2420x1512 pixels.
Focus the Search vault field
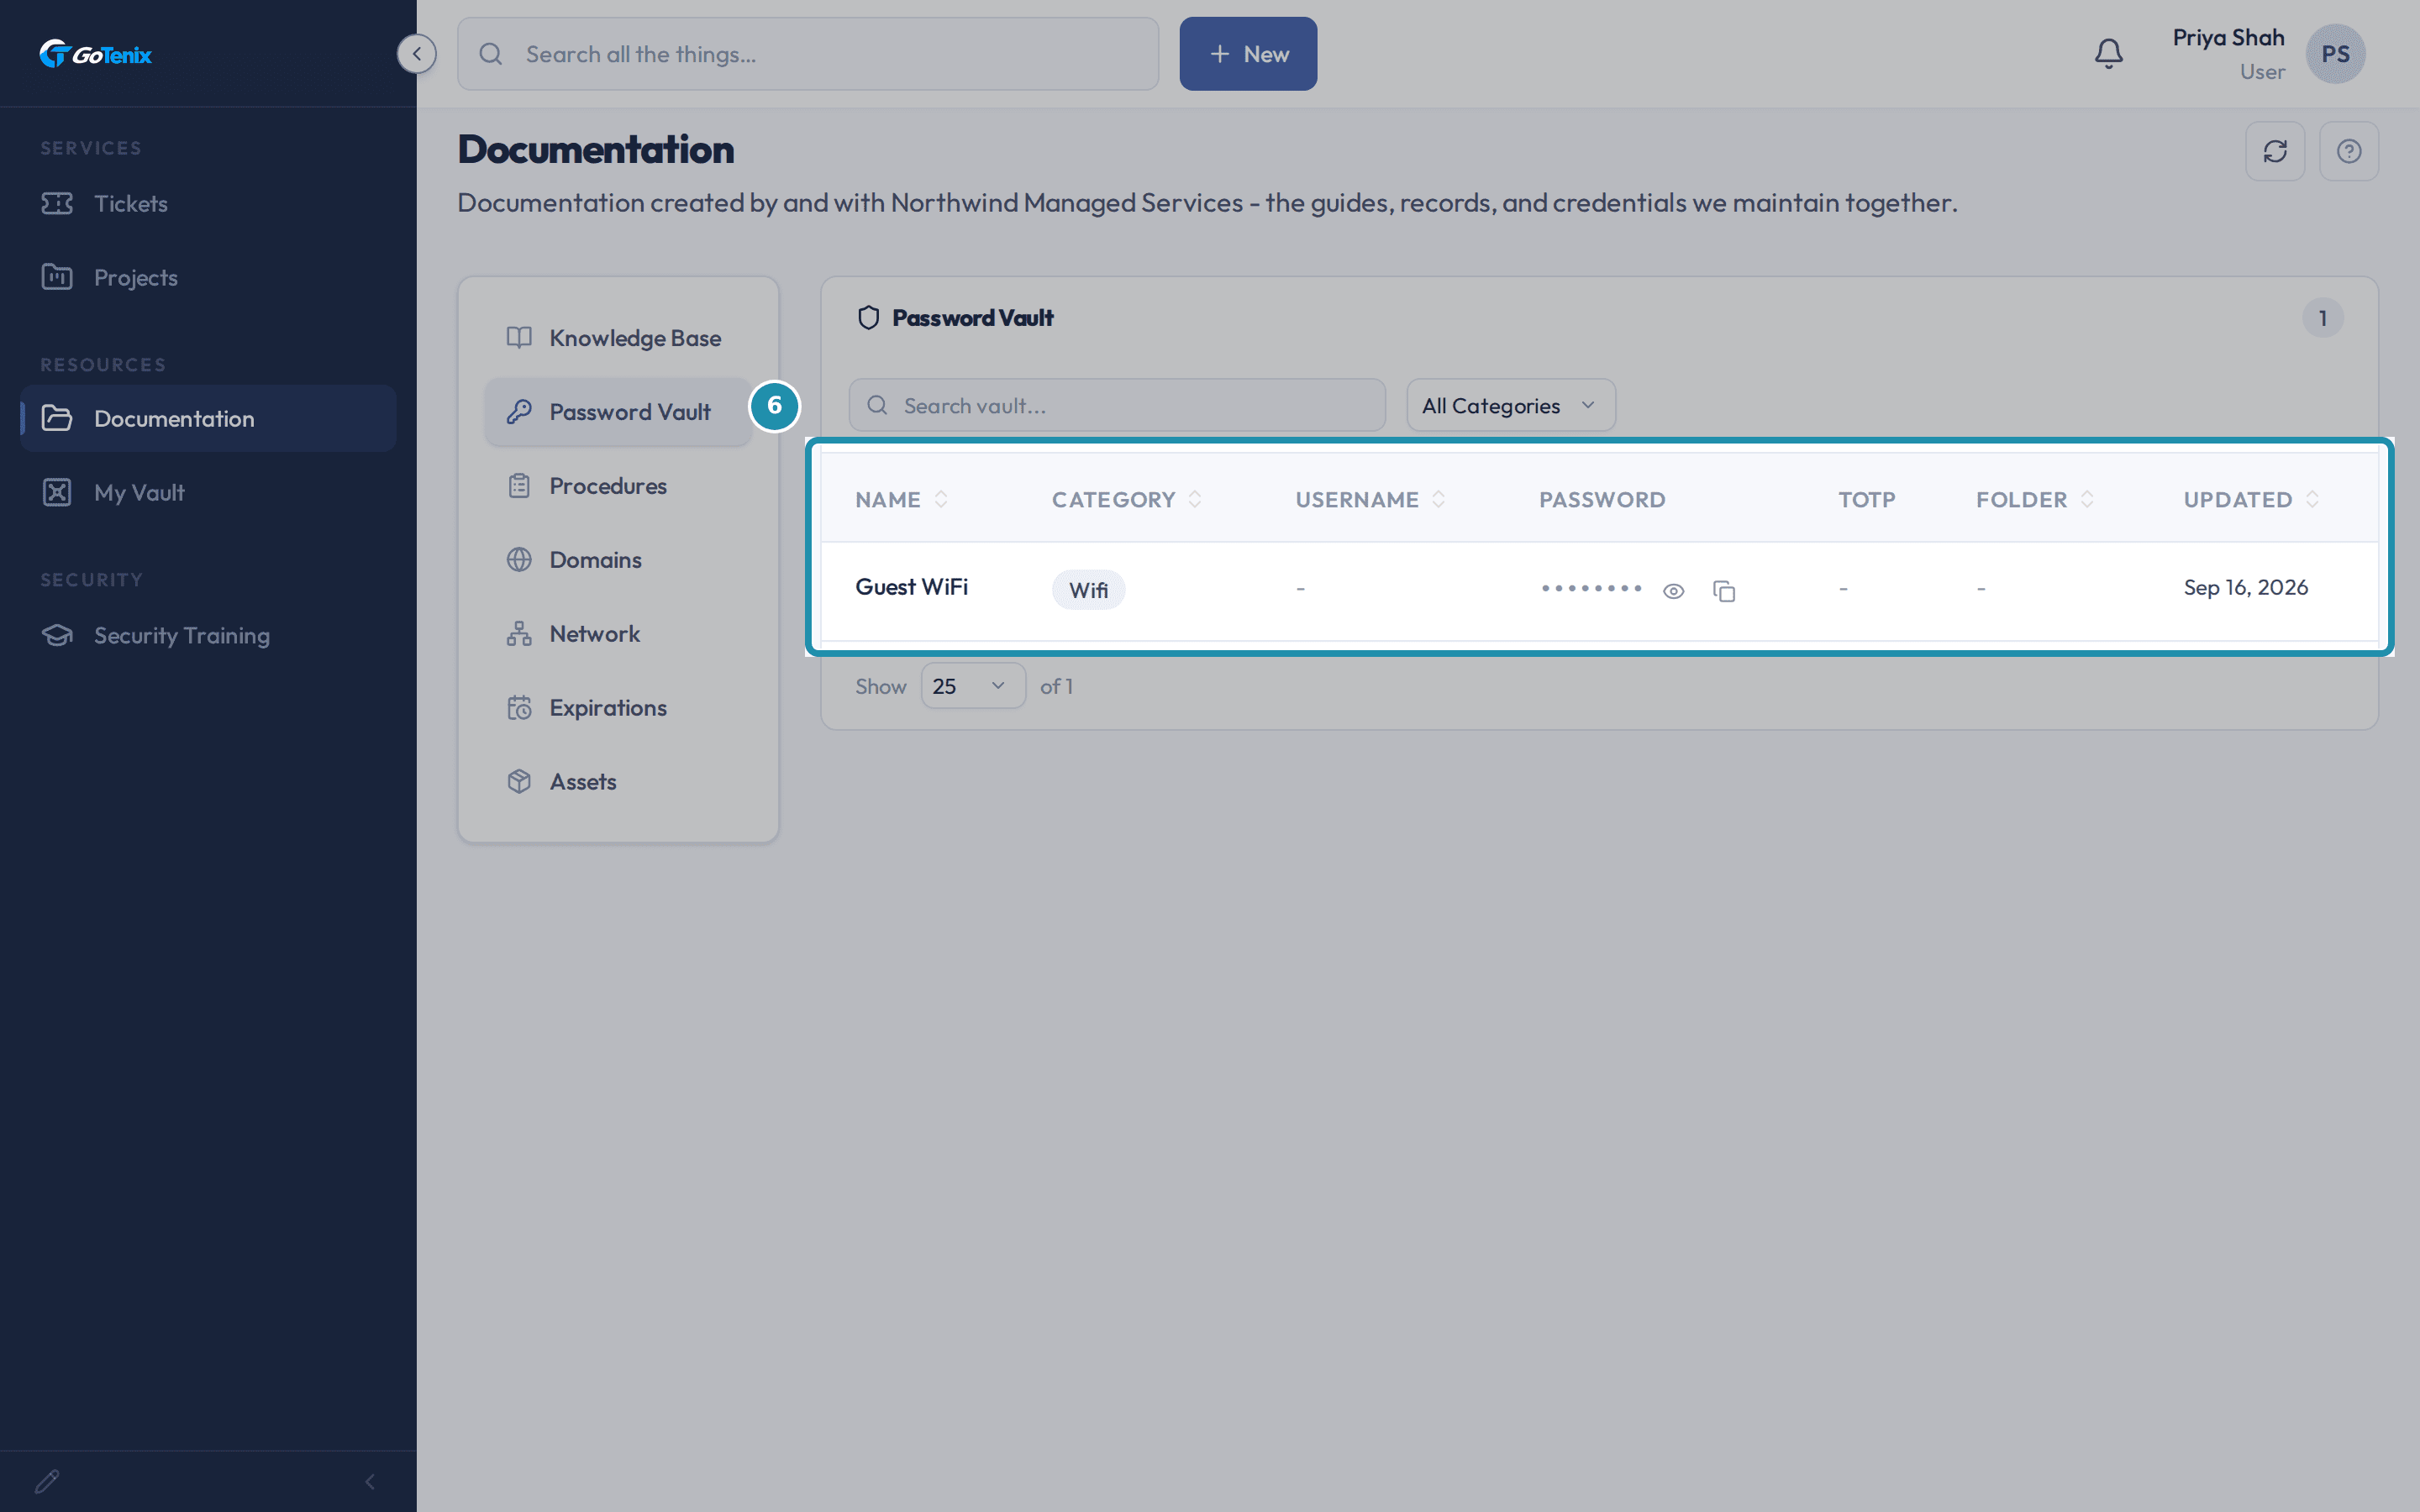[x=1117, y=405]
